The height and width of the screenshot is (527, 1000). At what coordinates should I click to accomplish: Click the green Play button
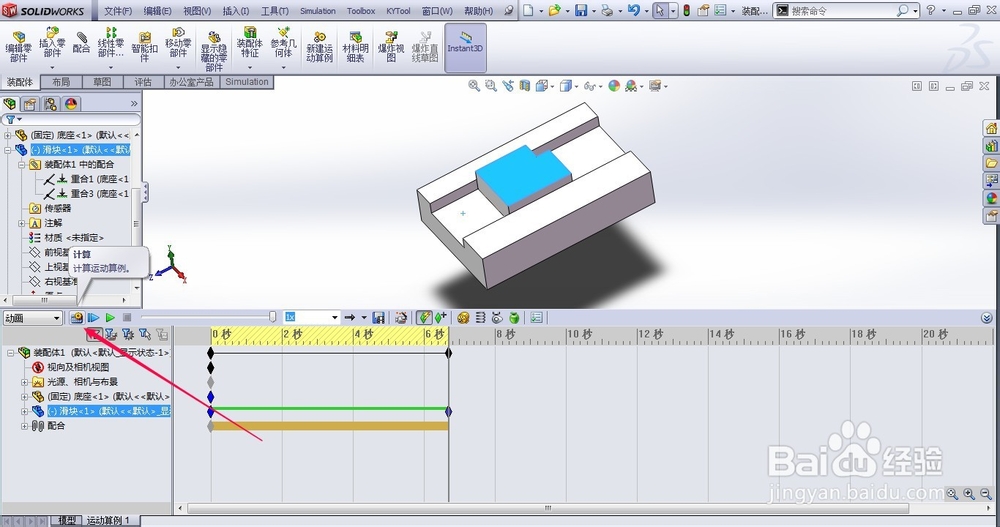[110, 317]
